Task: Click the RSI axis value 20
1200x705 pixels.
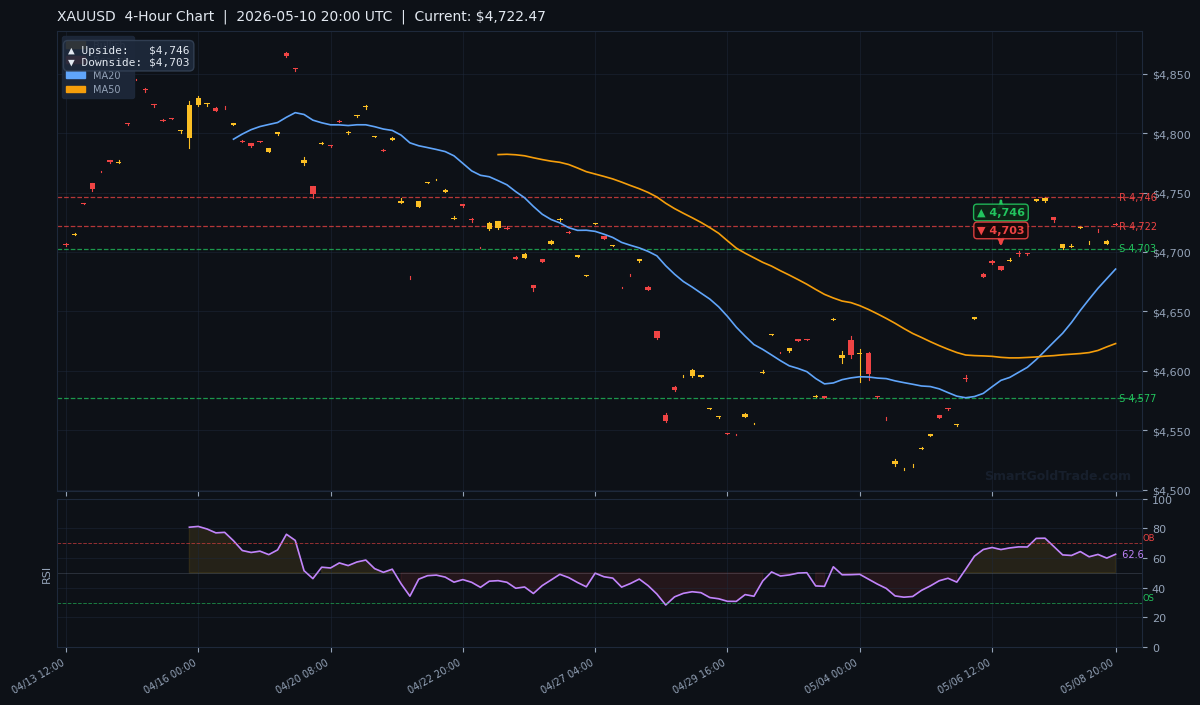Action: pyautogui.click(x=1159, y=619)
